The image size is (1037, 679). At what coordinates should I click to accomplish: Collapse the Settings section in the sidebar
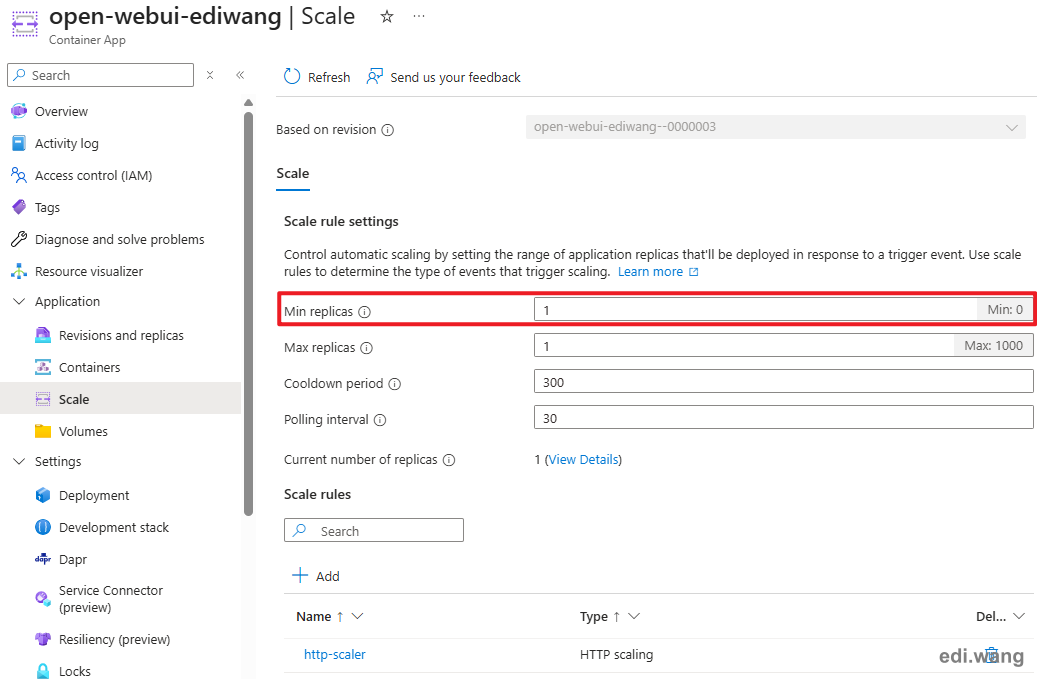click(x=19, y=461)
